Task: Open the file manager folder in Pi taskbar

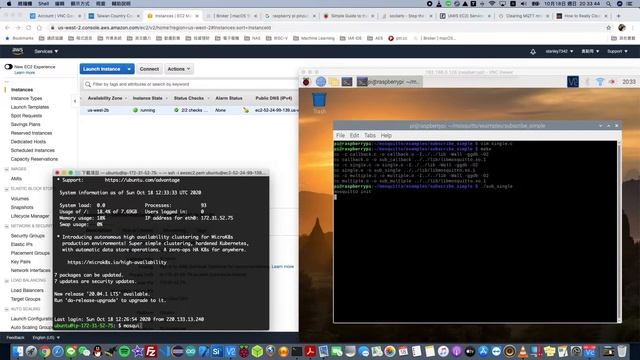Action: click(334, 82)
